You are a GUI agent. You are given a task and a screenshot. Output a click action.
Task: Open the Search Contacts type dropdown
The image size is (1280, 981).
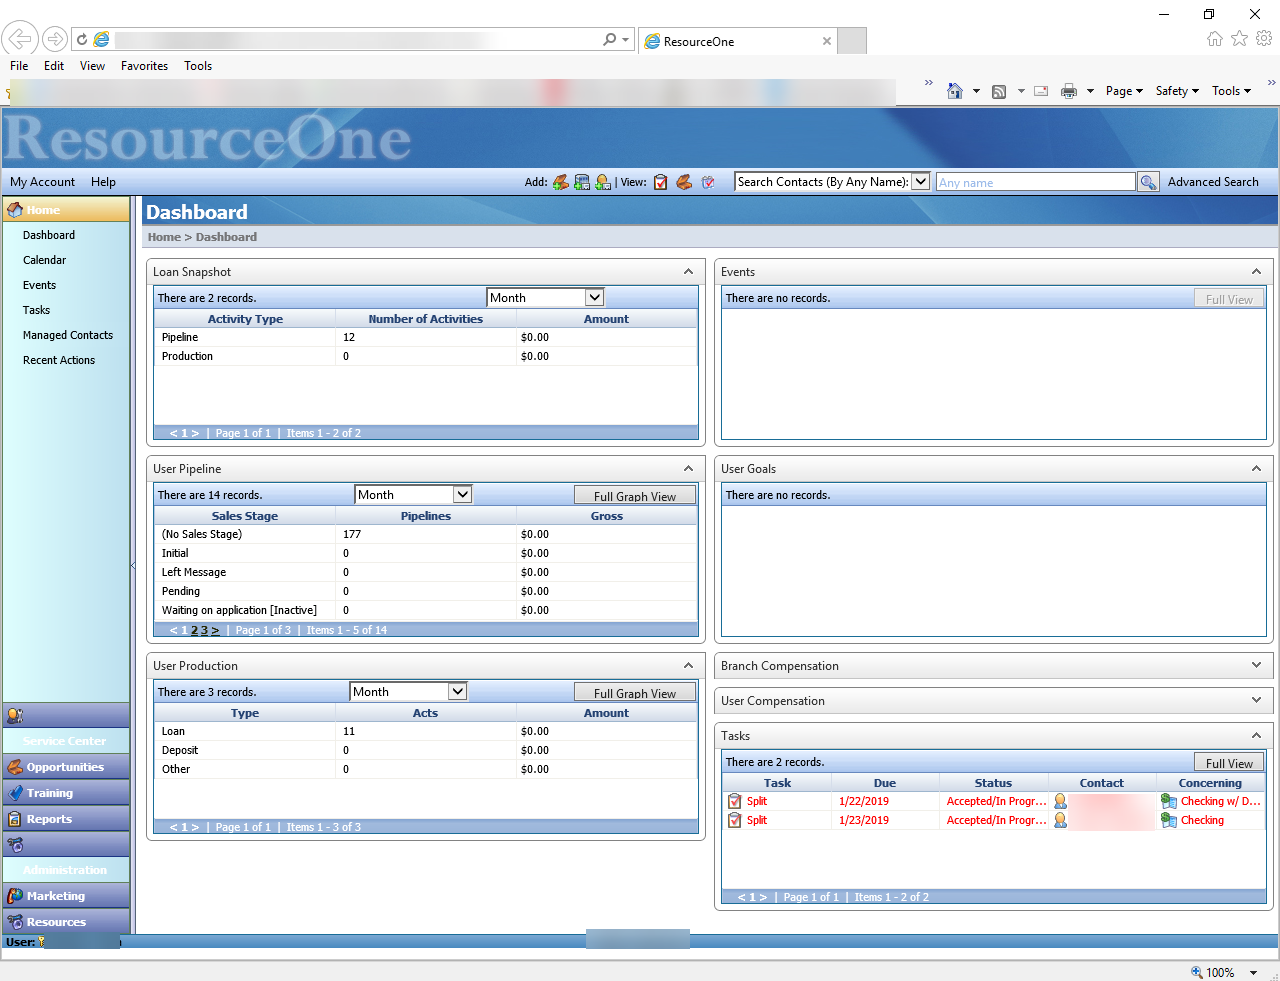920,182
